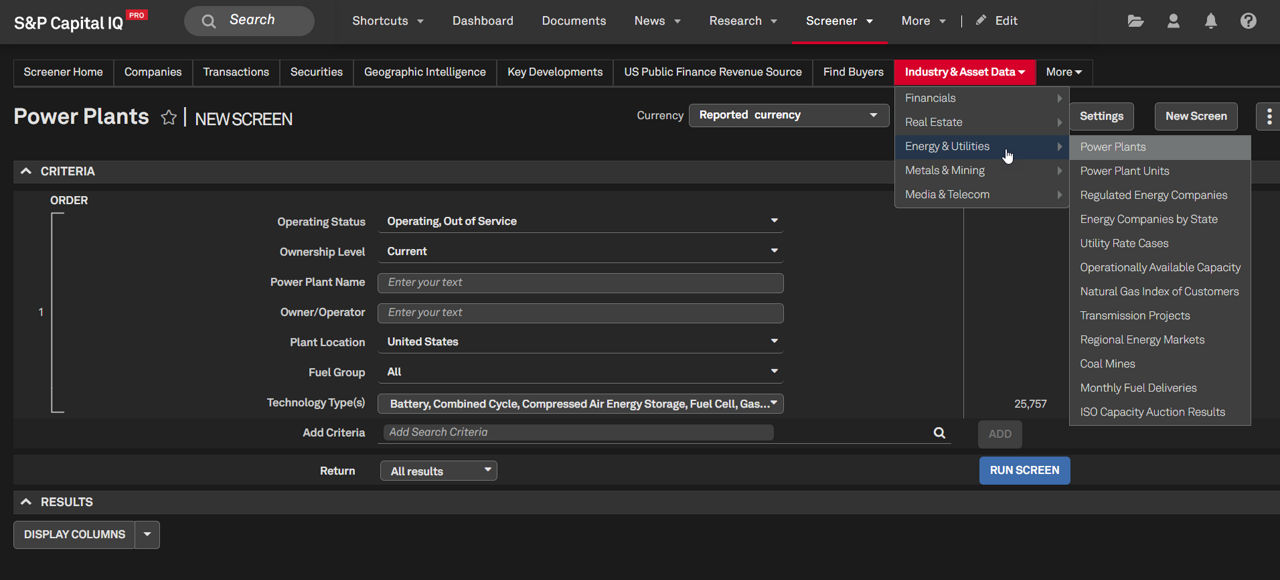Open the Research menu

(x=743, y=20)
